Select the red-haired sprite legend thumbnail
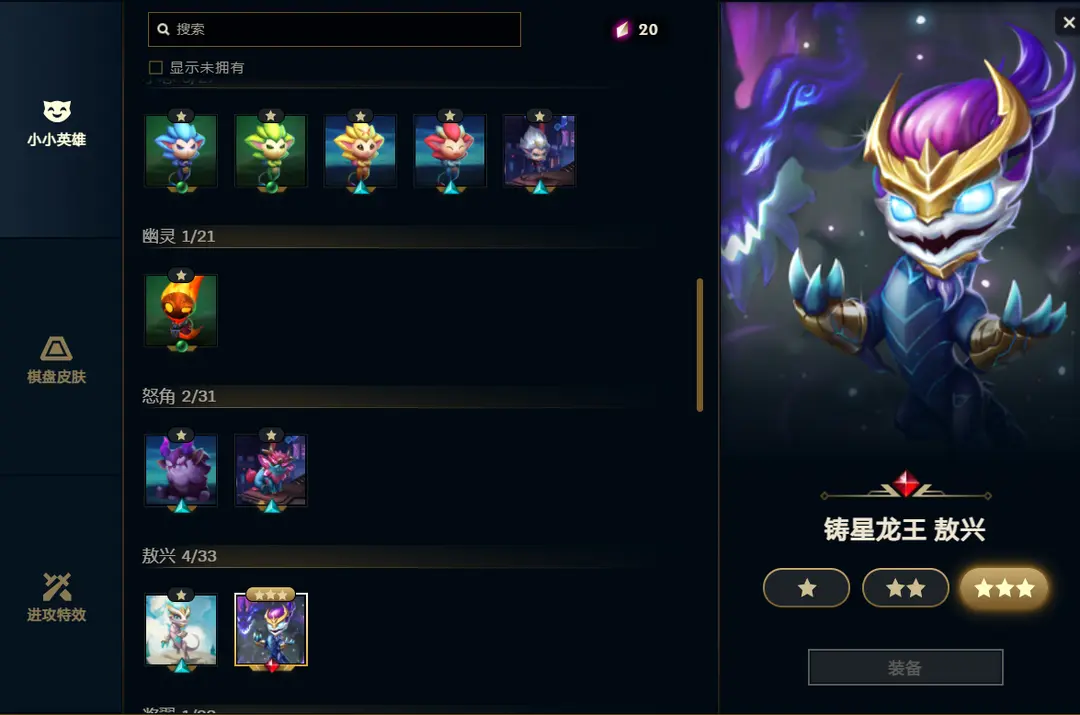The width and height of the screenshot is (1080, 715). pyautogui.click(x=450, y=151)
